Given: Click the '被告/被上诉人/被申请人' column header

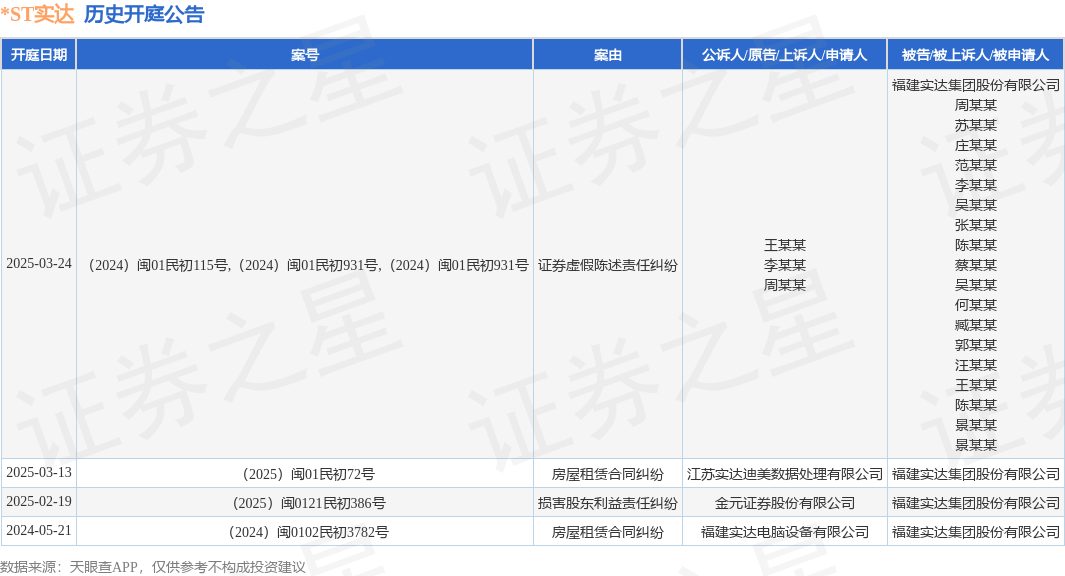Looking at the screenshot, I should click(975, 55).
